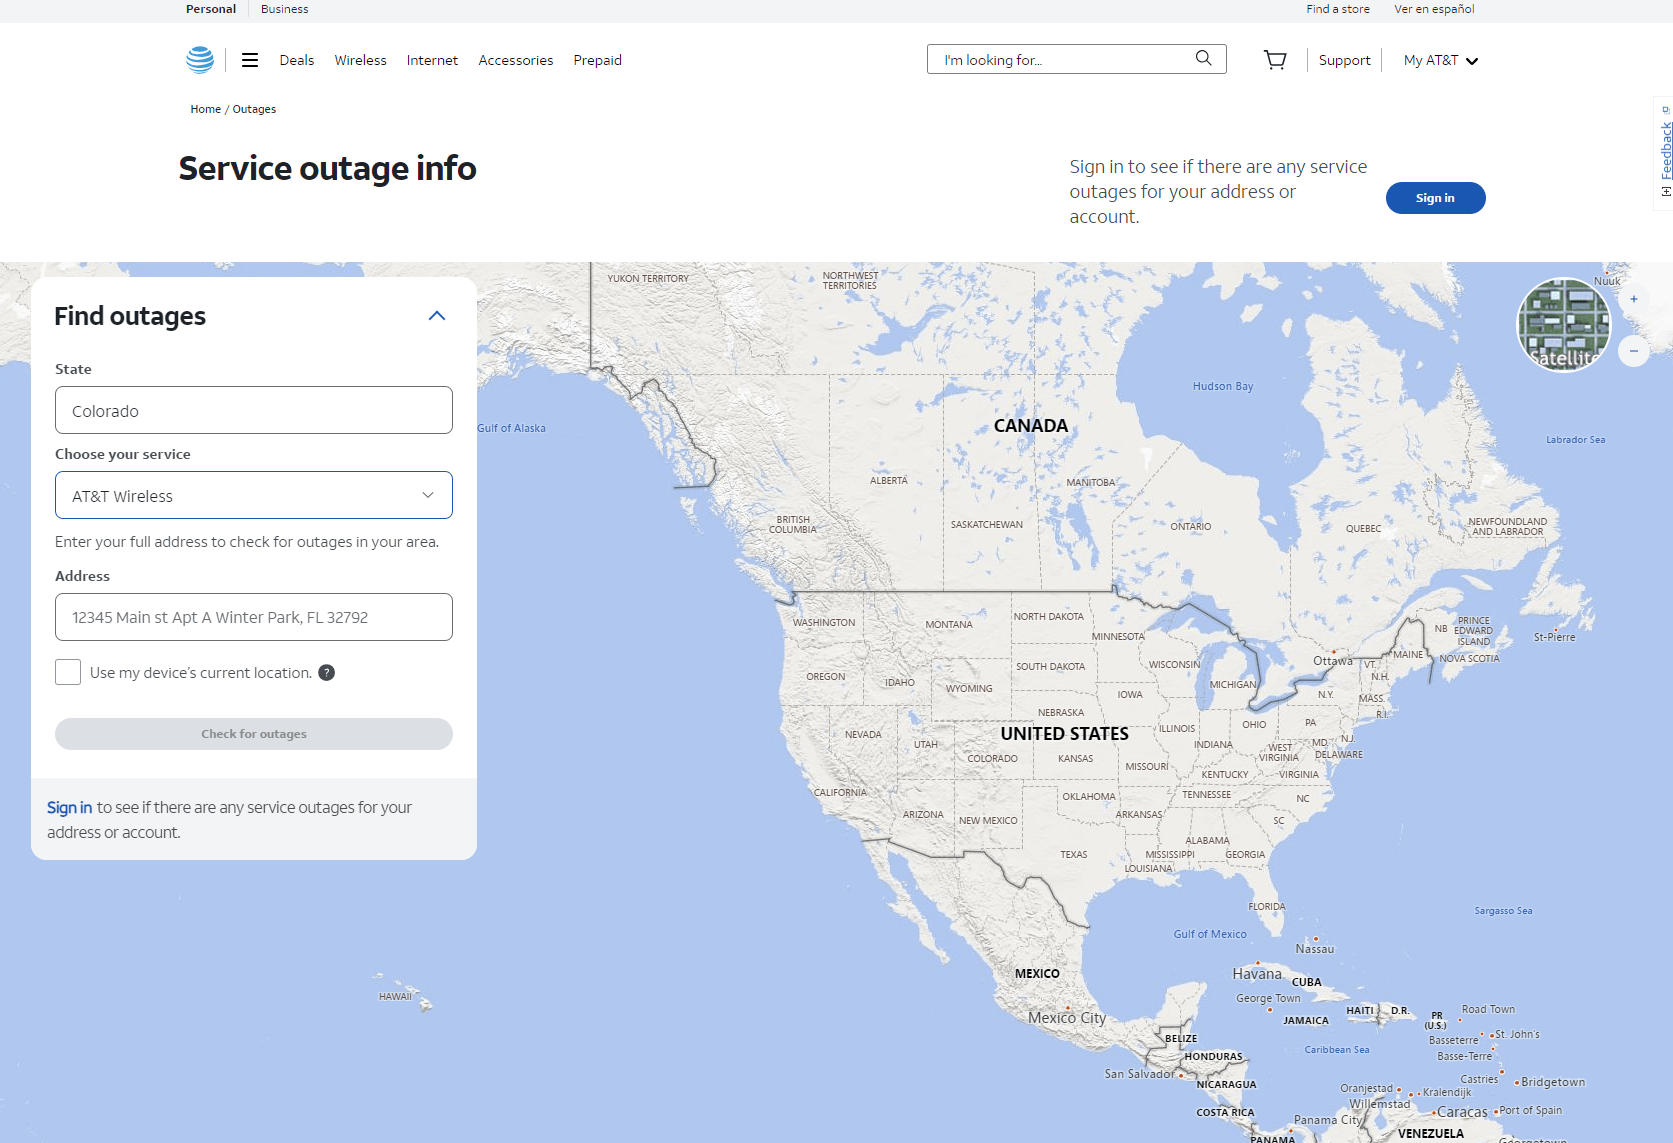Image resolution: width=1673 pixels, height=1143 pixels.
Task: Click the Hudson Bay map label
Action: click(1223, 387)
